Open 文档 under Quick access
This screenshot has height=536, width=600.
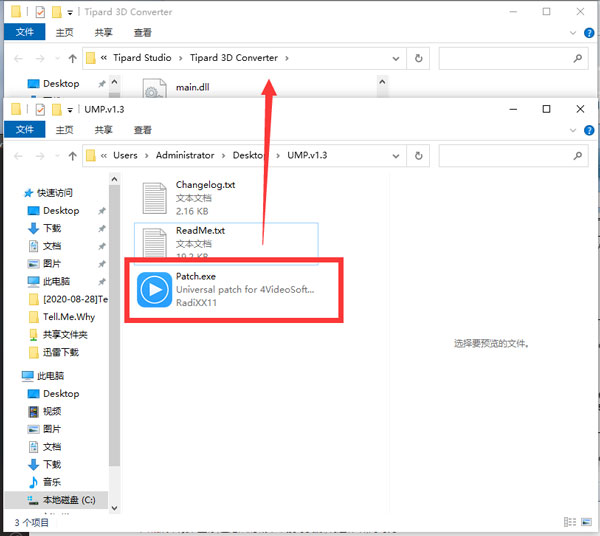[x=52, y=246]
